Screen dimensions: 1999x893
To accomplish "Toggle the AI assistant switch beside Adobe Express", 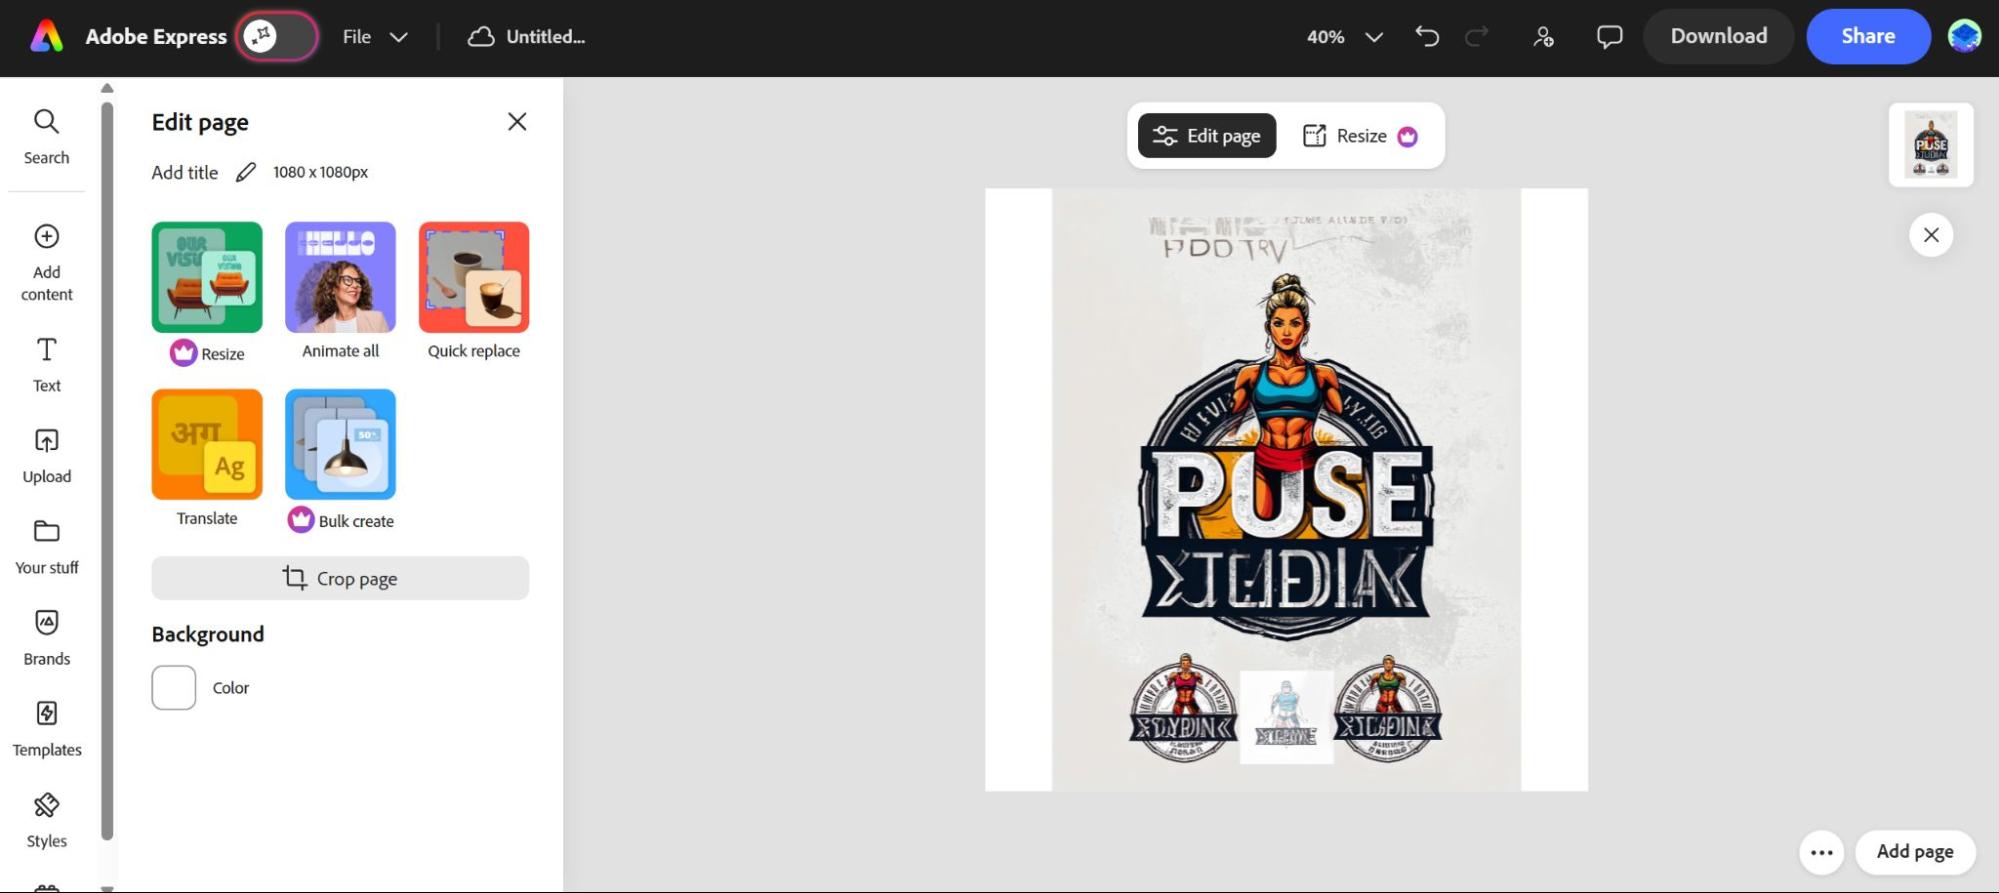I will click(277, 37).
